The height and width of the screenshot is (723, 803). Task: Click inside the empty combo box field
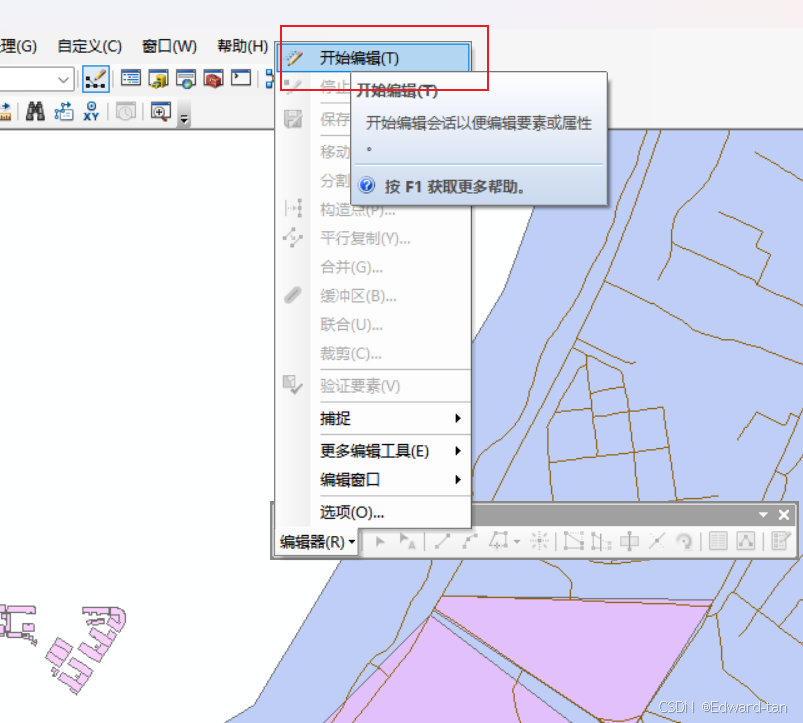click(30, 78)
